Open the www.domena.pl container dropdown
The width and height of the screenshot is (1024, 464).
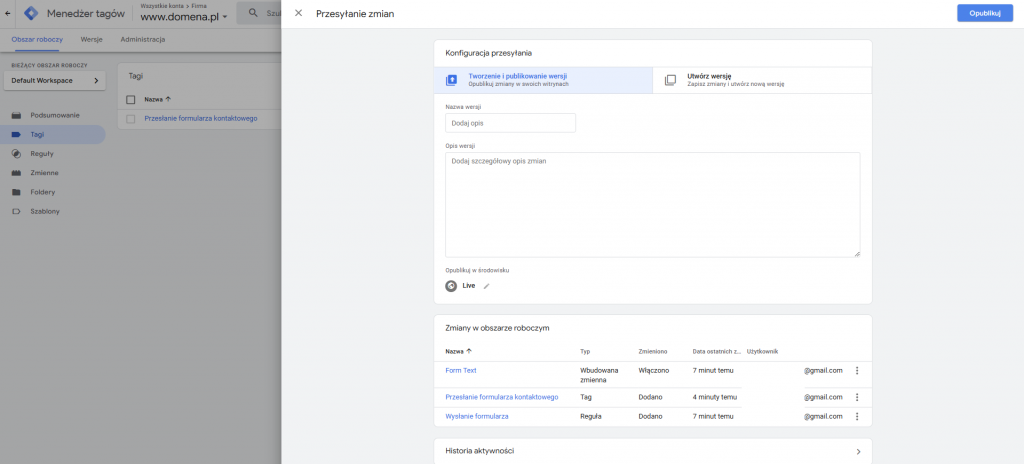[184, 17]
